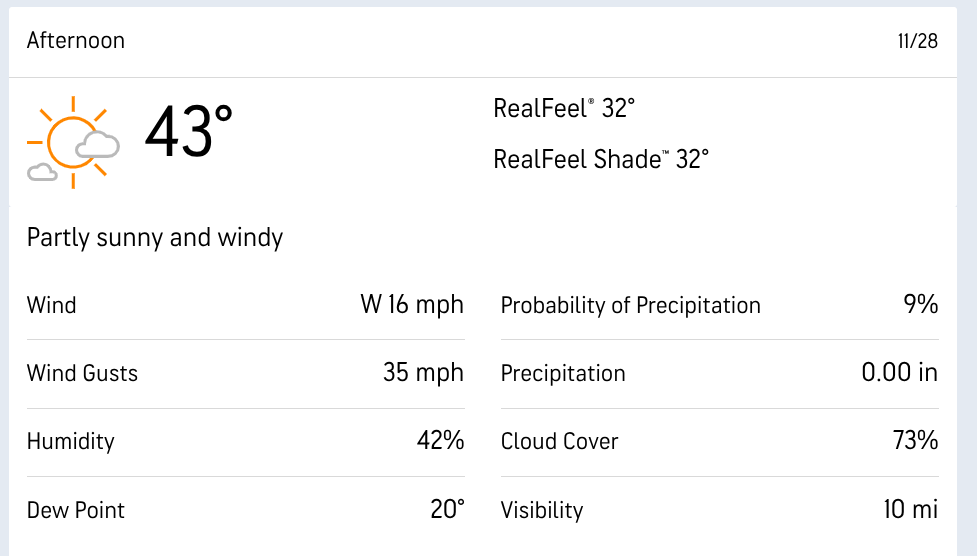This screenshot has height=556, width=977.
Task: Select the Partly sunny and windy description
Action: click(155, 238)
